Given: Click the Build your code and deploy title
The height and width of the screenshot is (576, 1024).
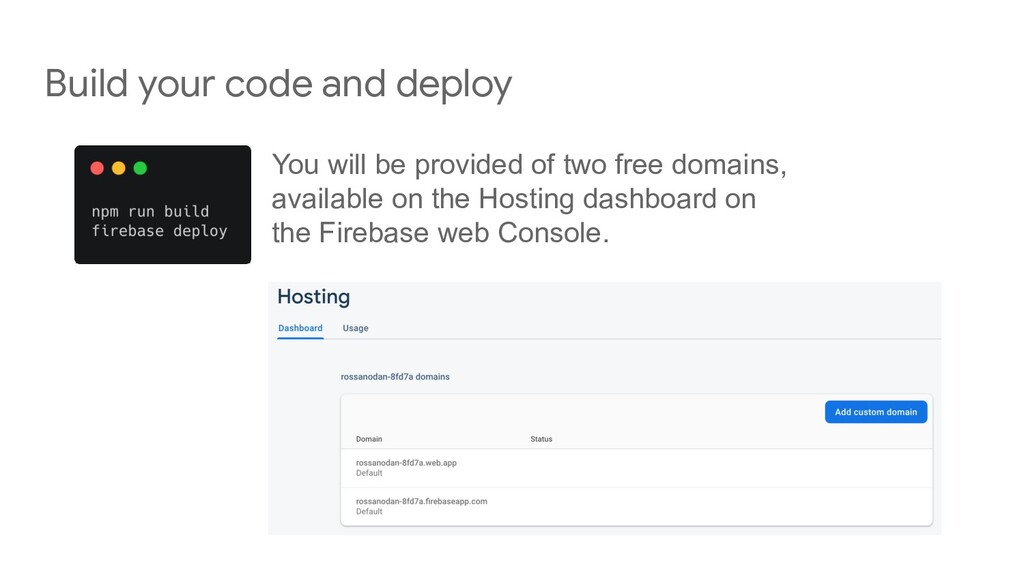Looking at the screenshot, I should point(278,85).
